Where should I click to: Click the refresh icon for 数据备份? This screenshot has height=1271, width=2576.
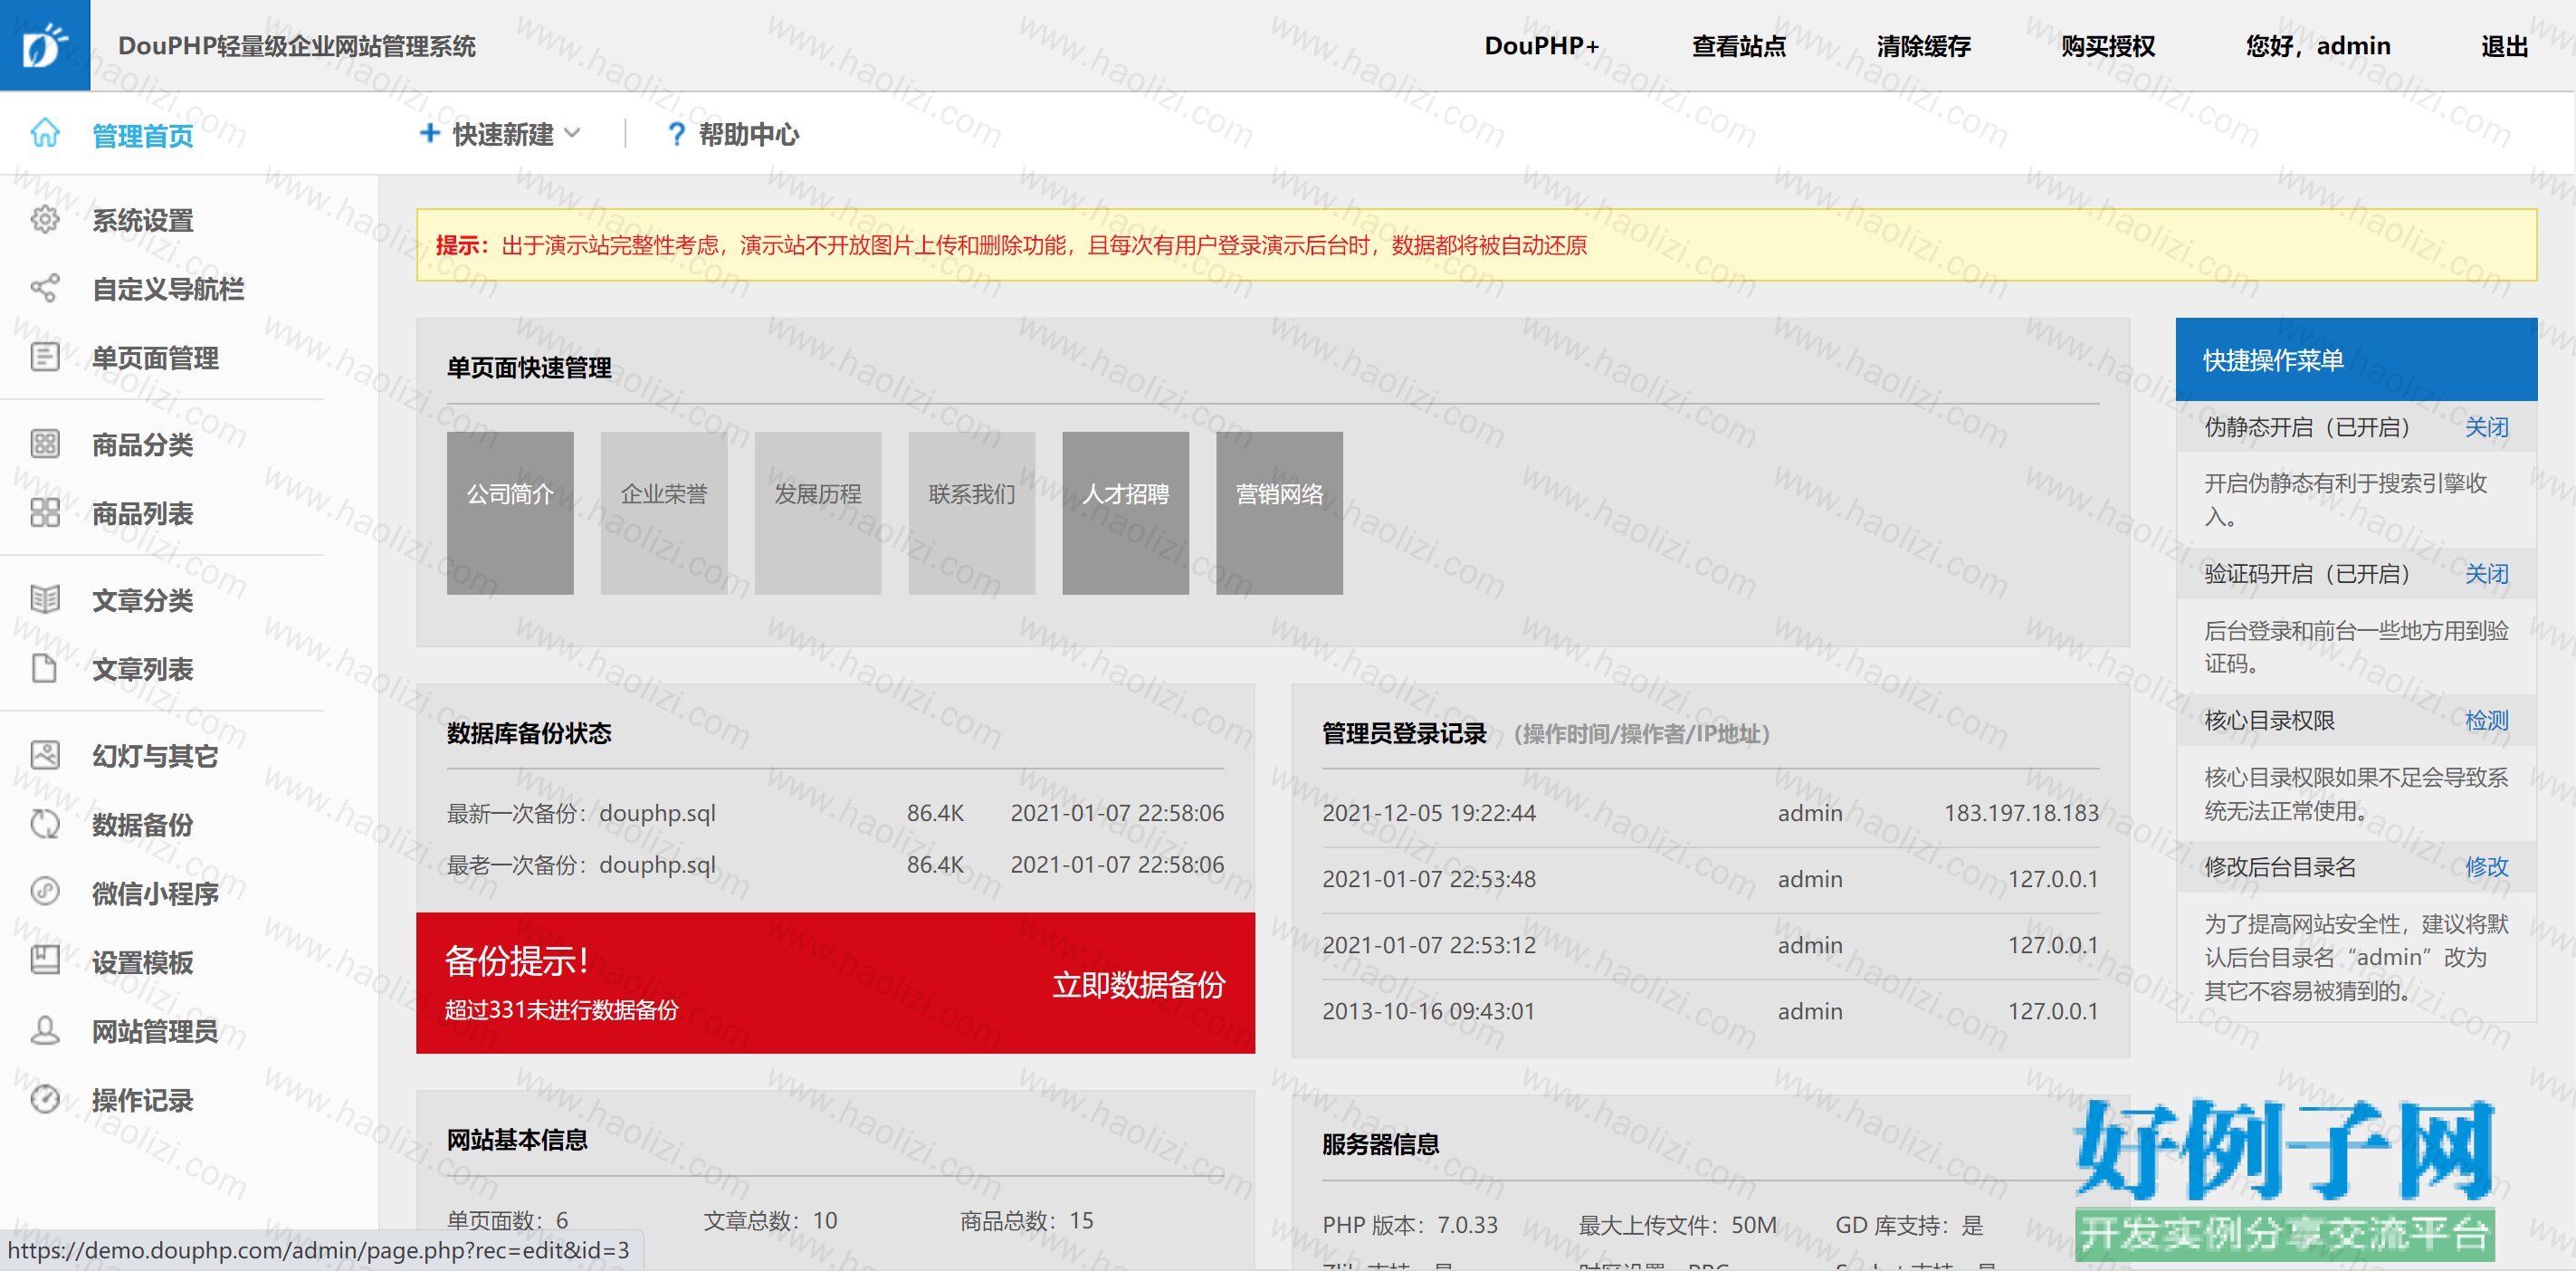click(x=45, y=824)
